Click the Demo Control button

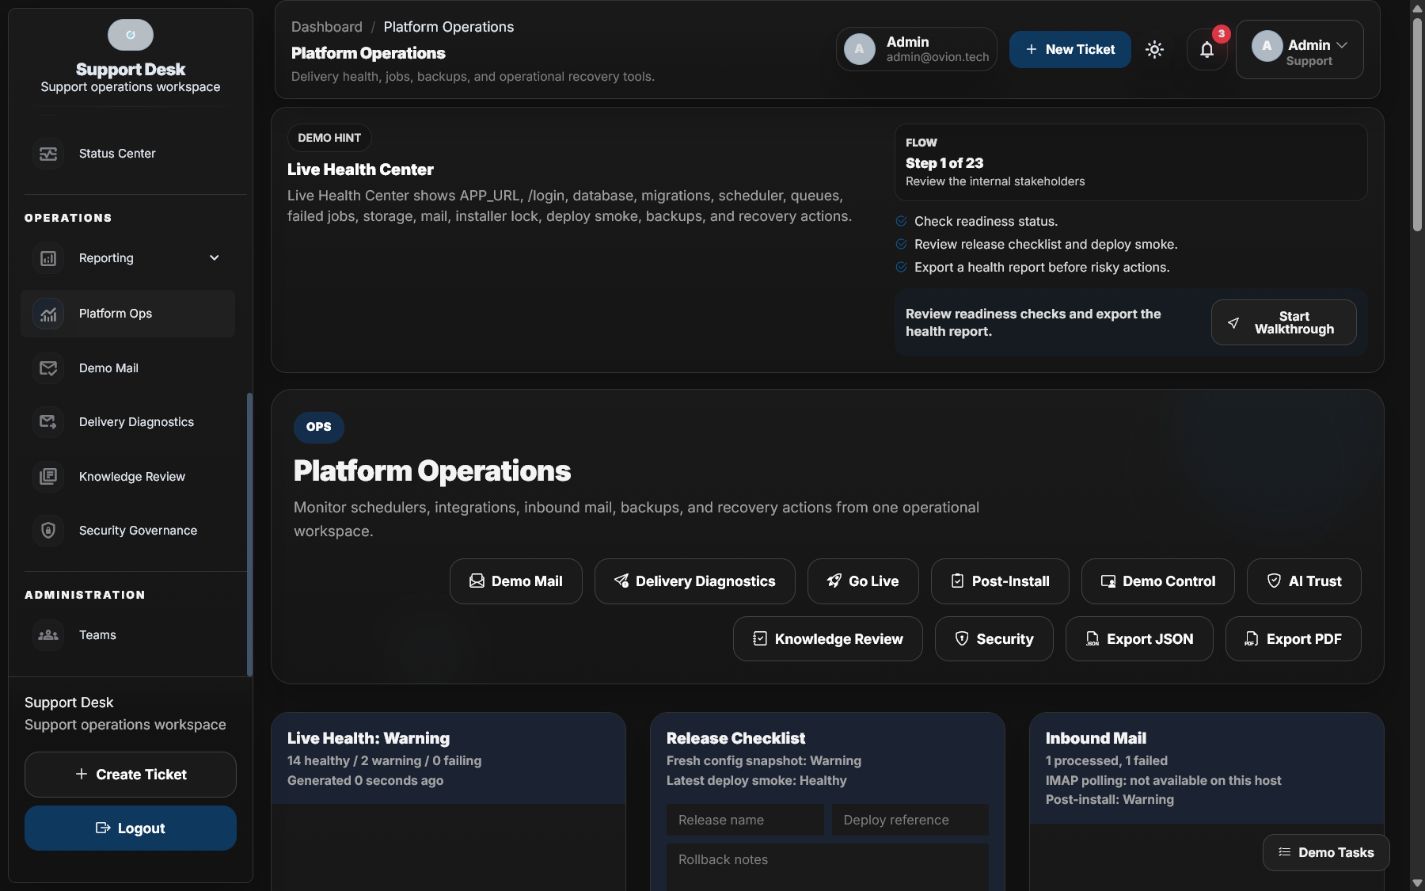tap(1158, 581)
